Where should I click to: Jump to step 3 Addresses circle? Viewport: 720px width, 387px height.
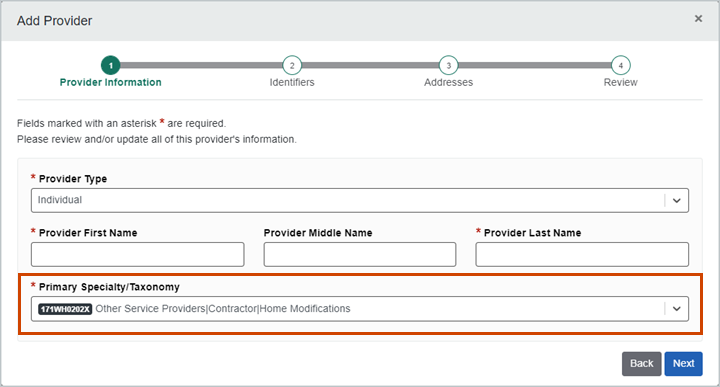[449, 65]
